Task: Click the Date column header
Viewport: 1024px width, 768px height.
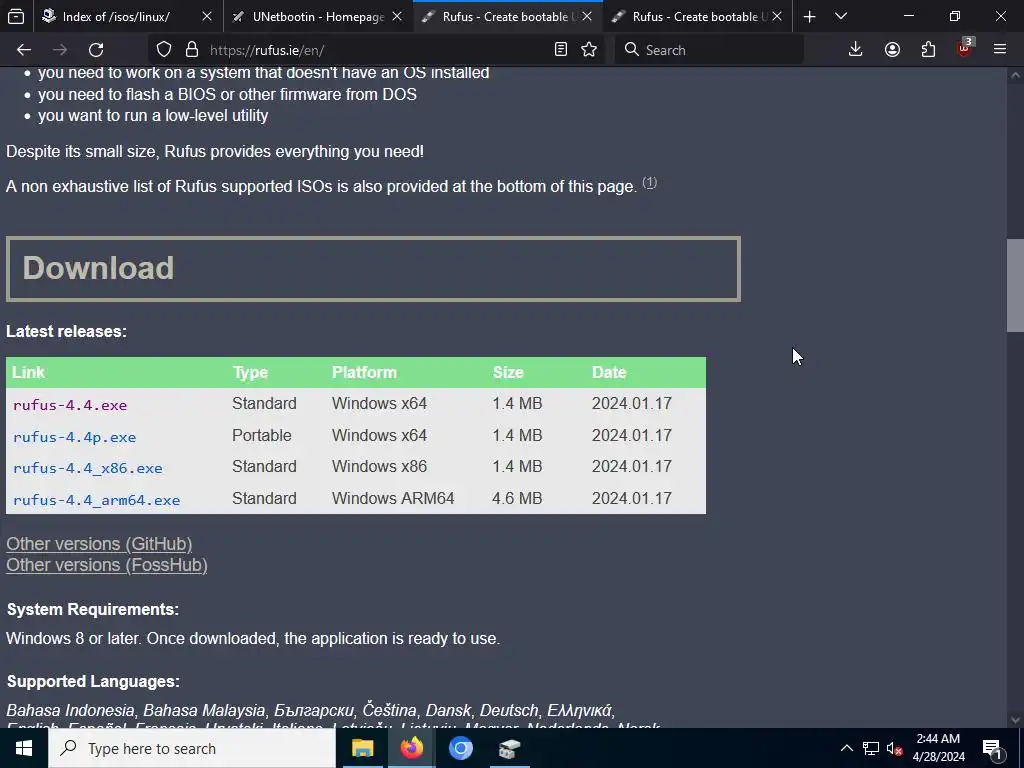Action: click(609, 372)
